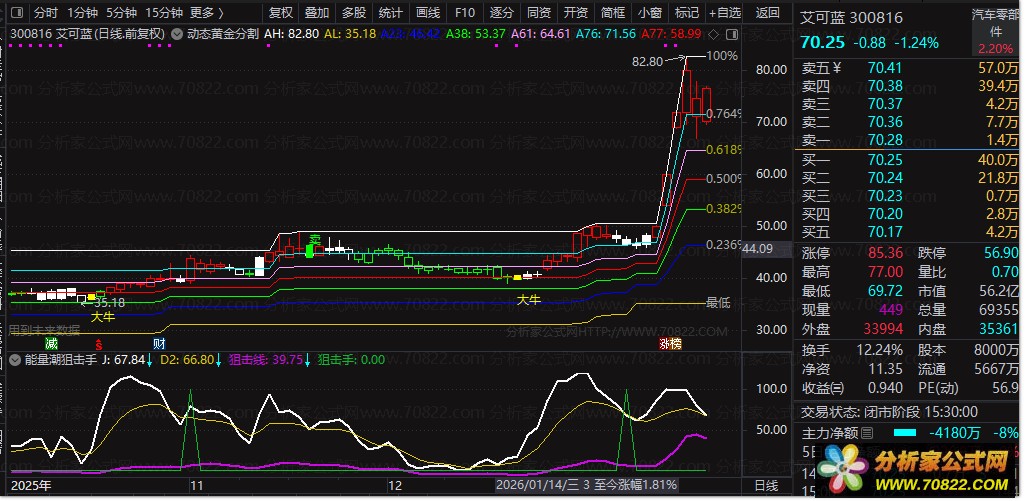
Task: Select the 15分钟 timeframe tab
Action: click(163, 13)
